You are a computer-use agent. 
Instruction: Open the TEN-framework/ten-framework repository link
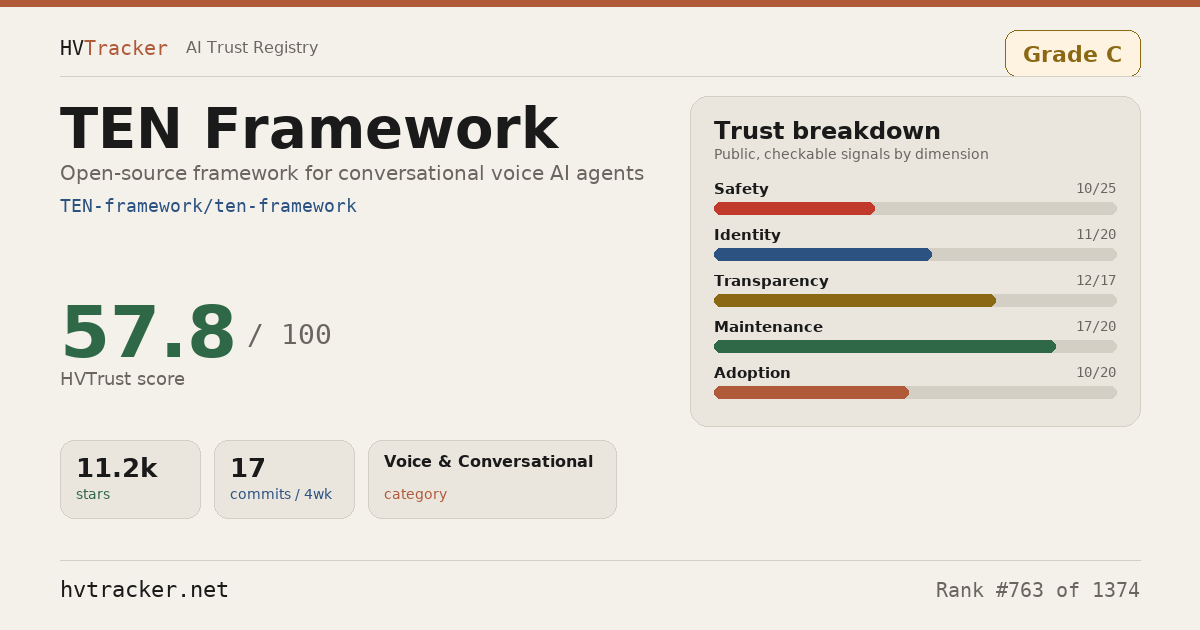pos(208,206)
